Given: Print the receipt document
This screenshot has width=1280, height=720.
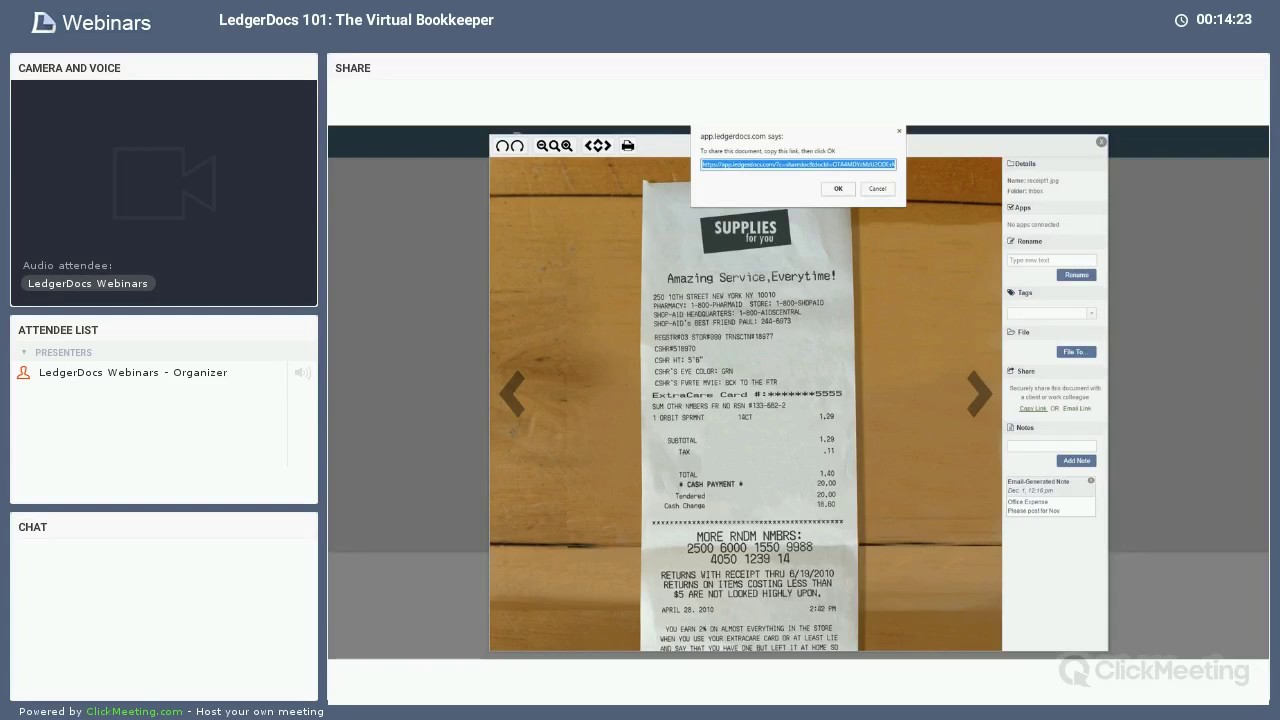Looking at the screenshot, I should [628, 146].
